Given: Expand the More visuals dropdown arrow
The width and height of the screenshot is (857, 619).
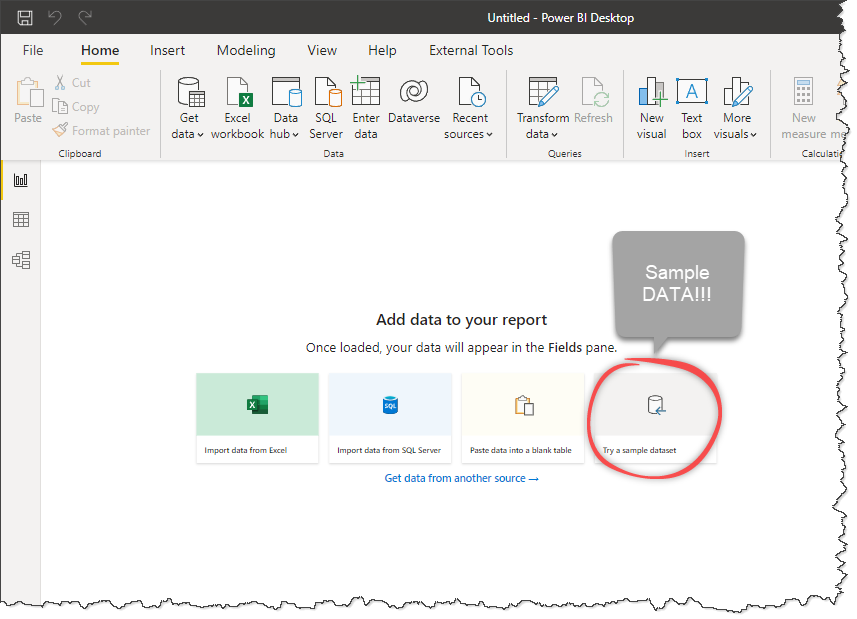Looking at the screenshot, I should click(753, 135).
